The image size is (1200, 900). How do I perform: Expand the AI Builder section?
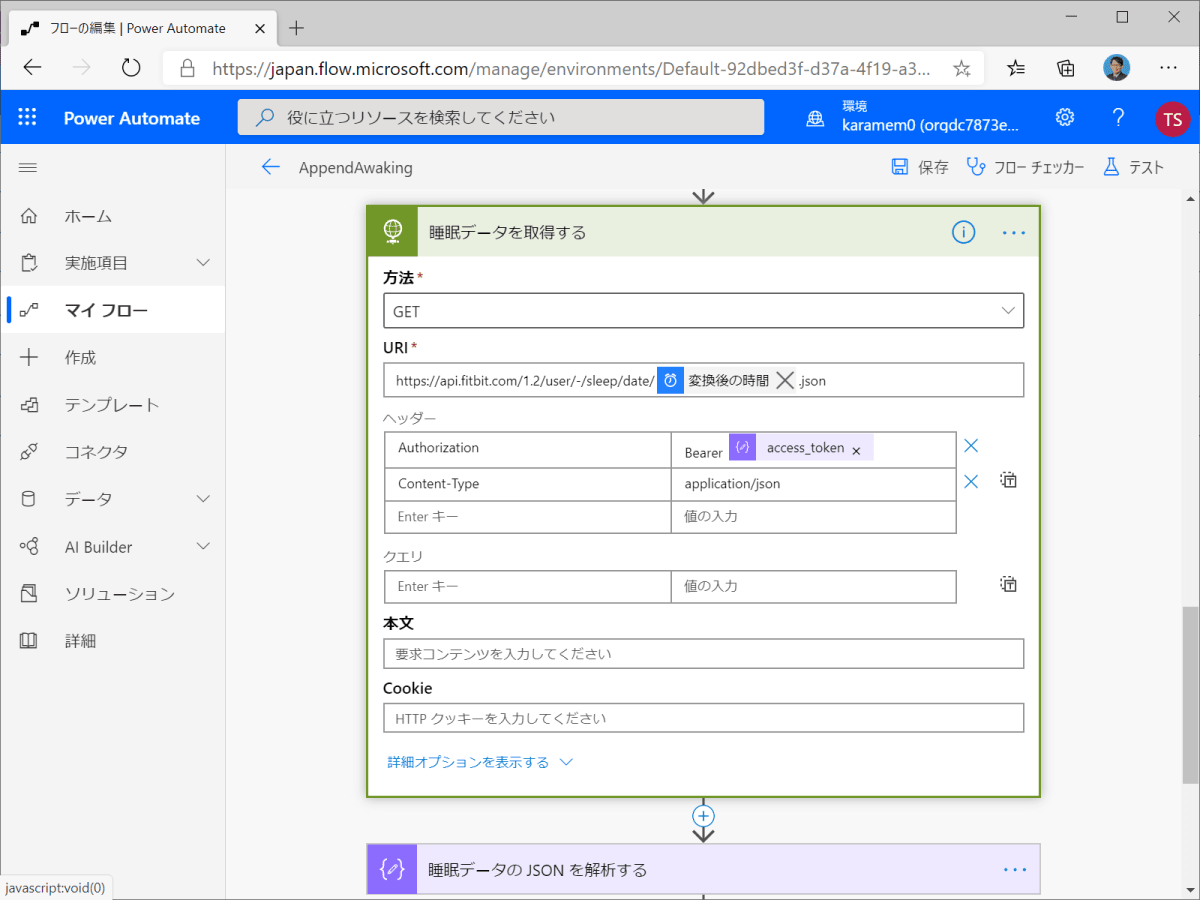(x=204, y=546)
